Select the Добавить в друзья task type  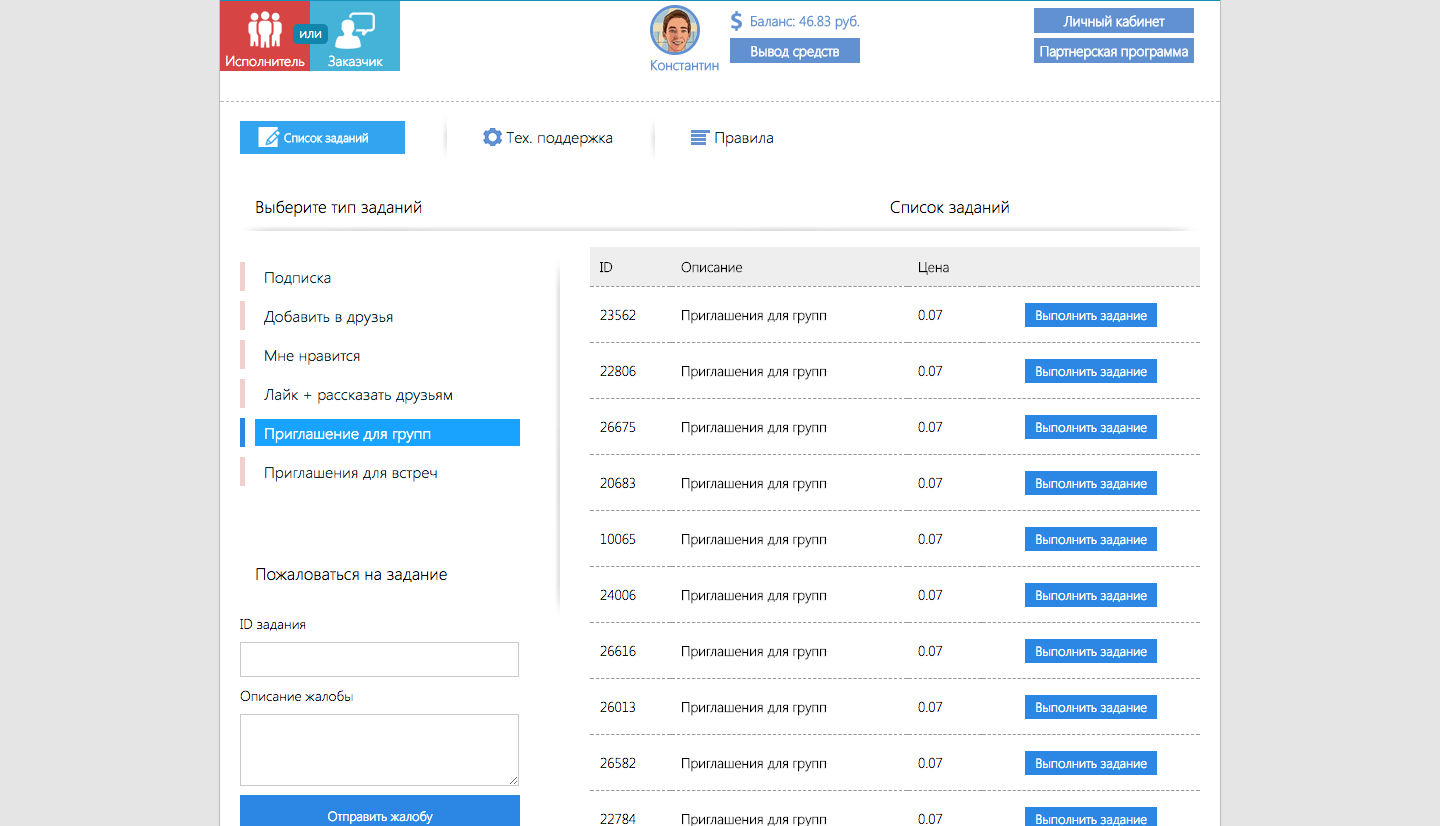(x=328, y=317)
